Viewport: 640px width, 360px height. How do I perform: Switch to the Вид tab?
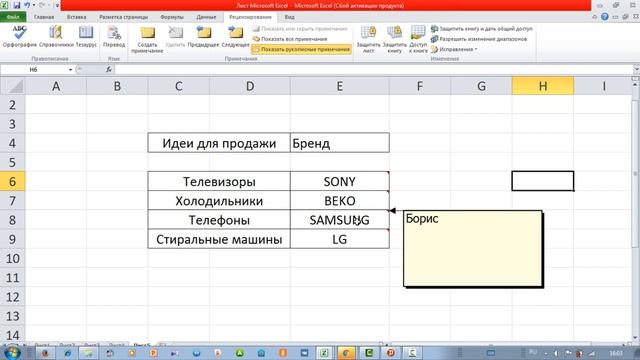tap(289, 17)
